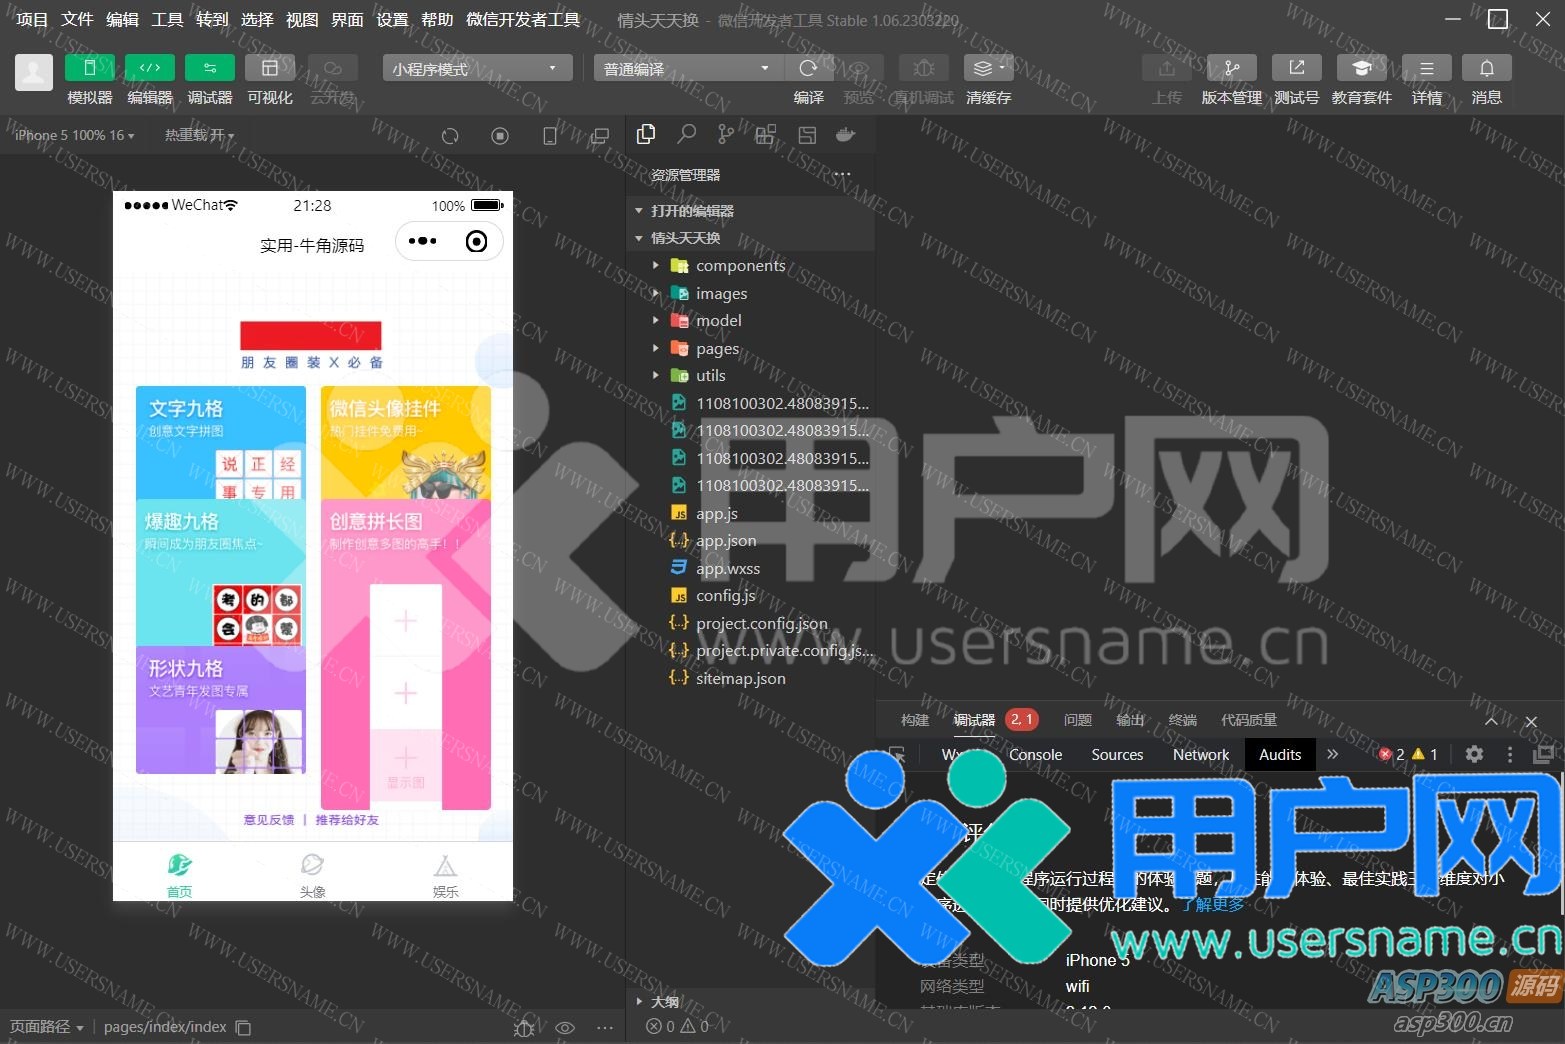Open the 小程序模式 mode dropdown
The width and height of the screenshot is (1565, 1044).
coord(476,68)
